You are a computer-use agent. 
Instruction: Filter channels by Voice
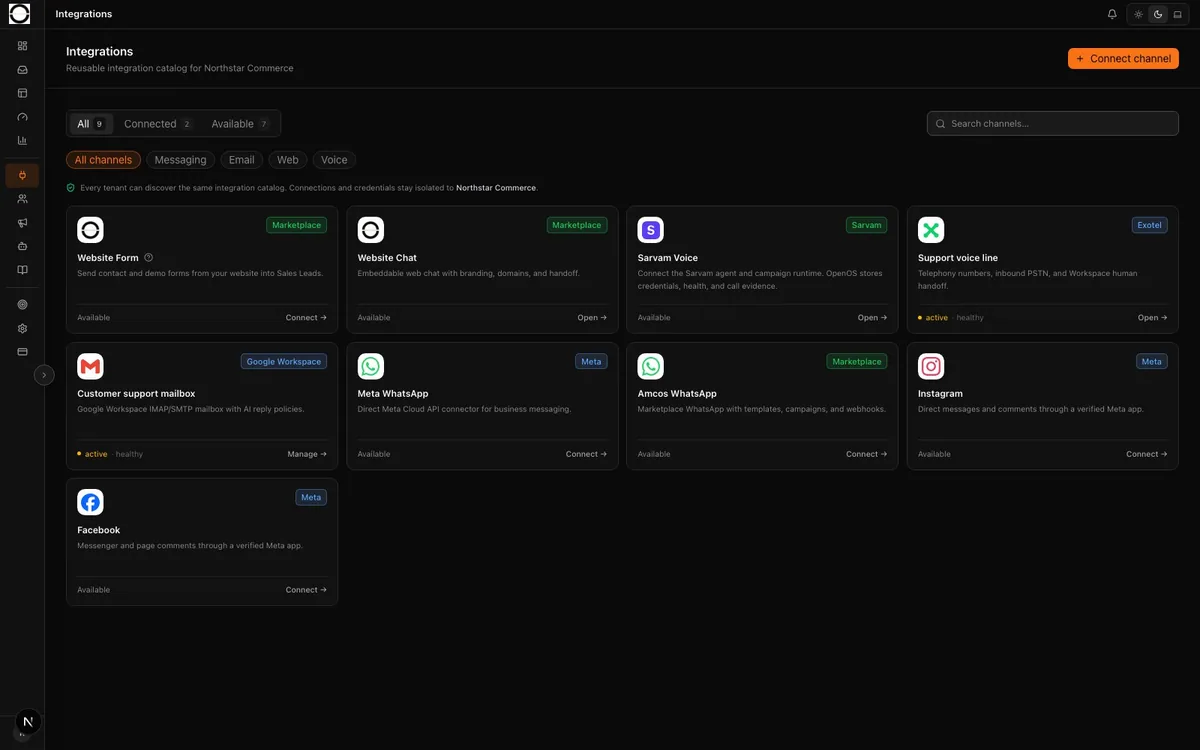334,160
